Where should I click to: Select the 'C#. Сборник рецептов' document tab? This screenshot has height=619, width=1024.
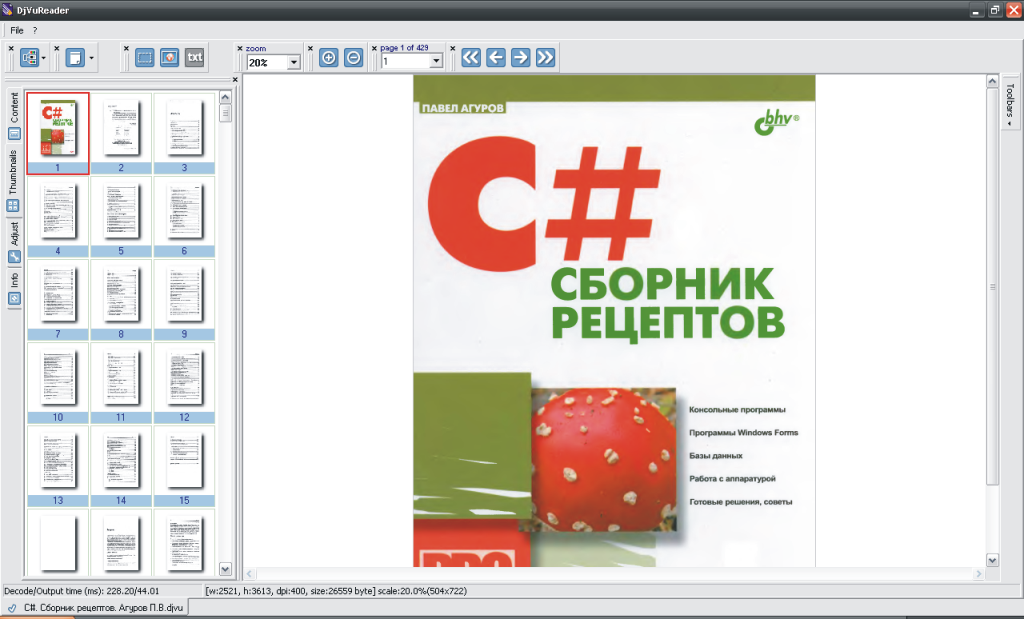click(x=96, y=607)
